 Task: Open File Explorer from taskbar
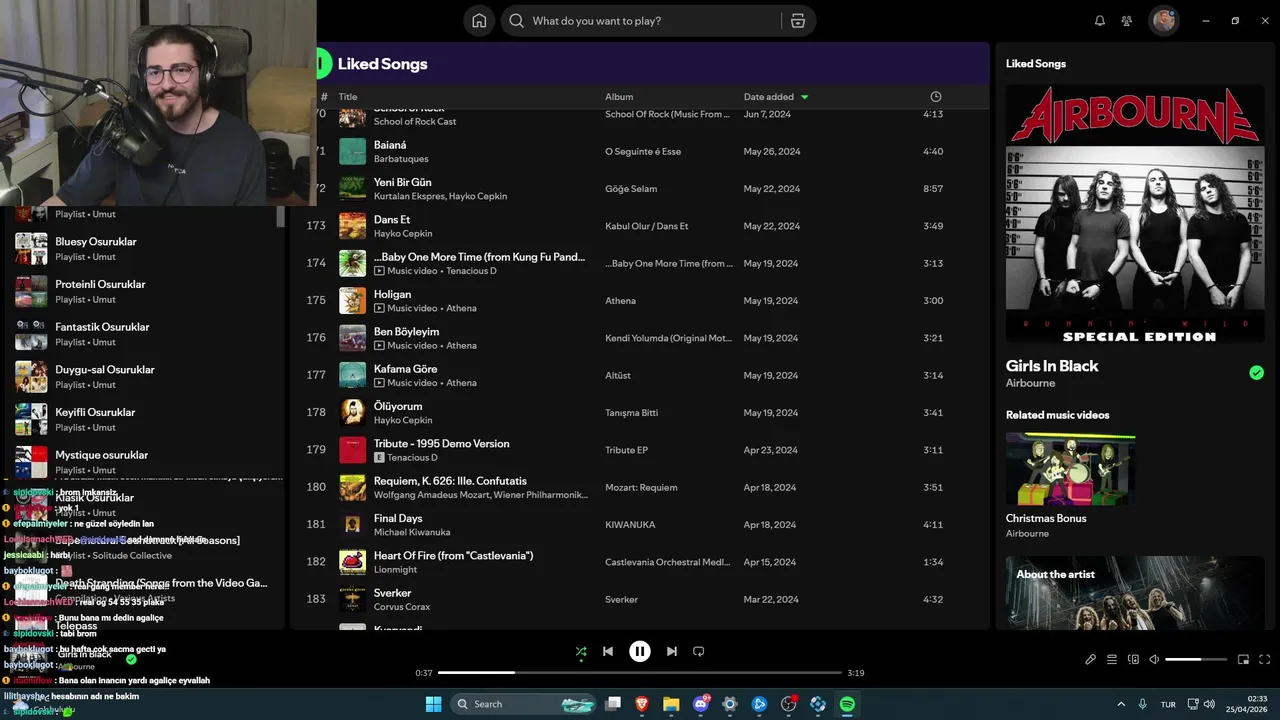[671, 704]
